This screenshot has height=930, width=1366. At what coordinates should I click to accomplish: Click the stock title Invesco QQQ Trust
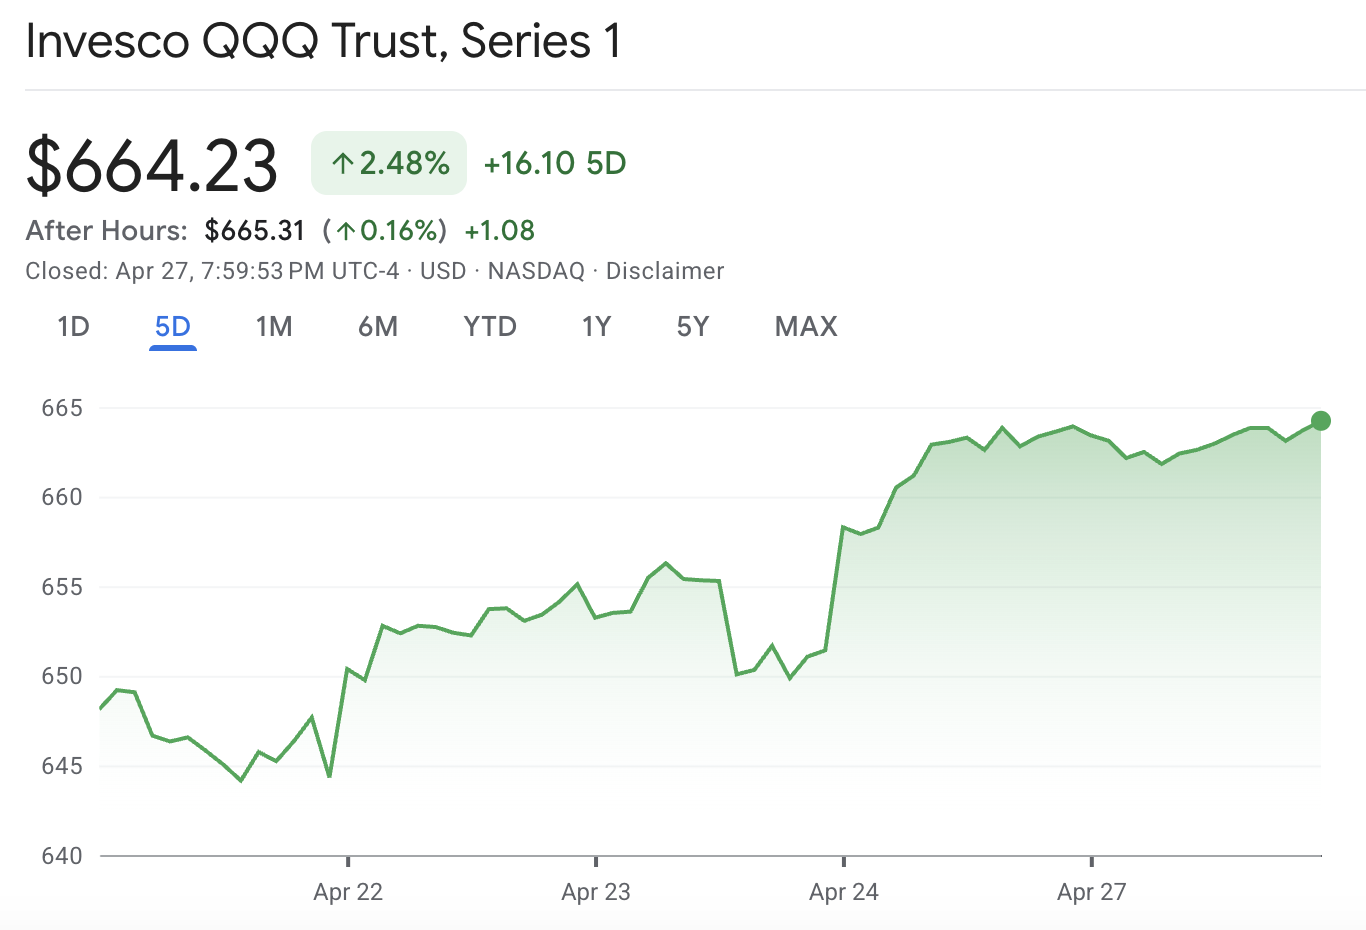324,41
